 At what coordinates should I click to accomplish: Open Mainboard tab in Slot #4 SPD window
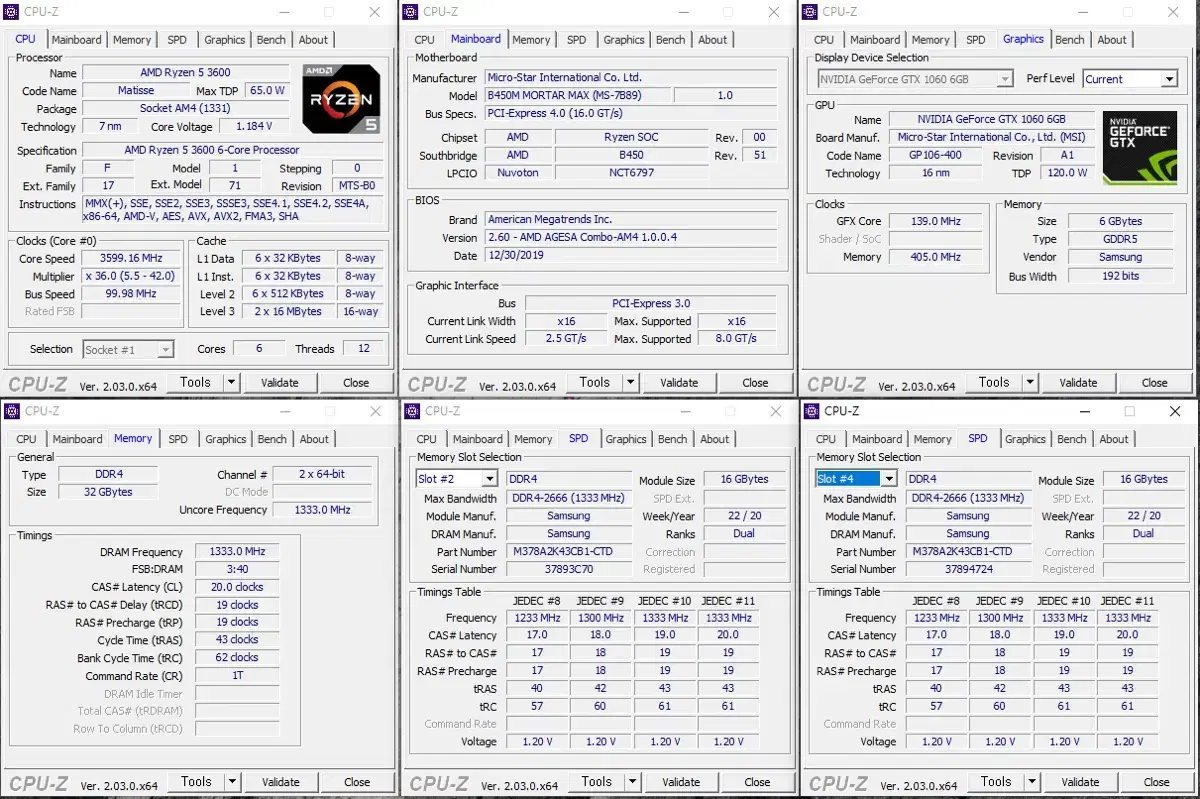(877, 439)
